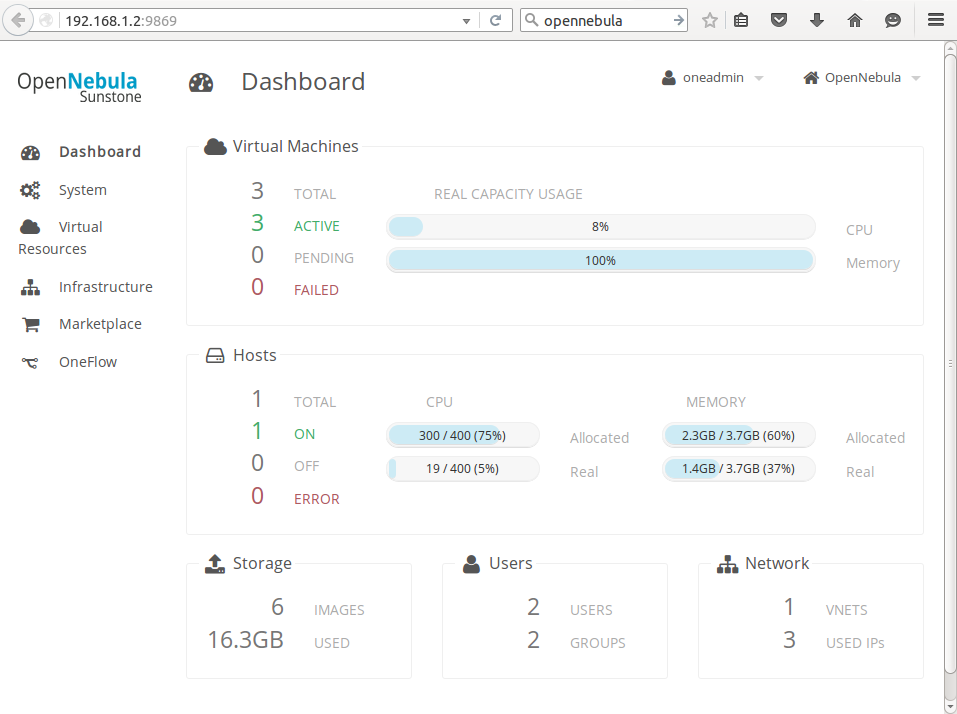
Task: Select Marketplace in the sidebar menu
Action: click(100, 324)
